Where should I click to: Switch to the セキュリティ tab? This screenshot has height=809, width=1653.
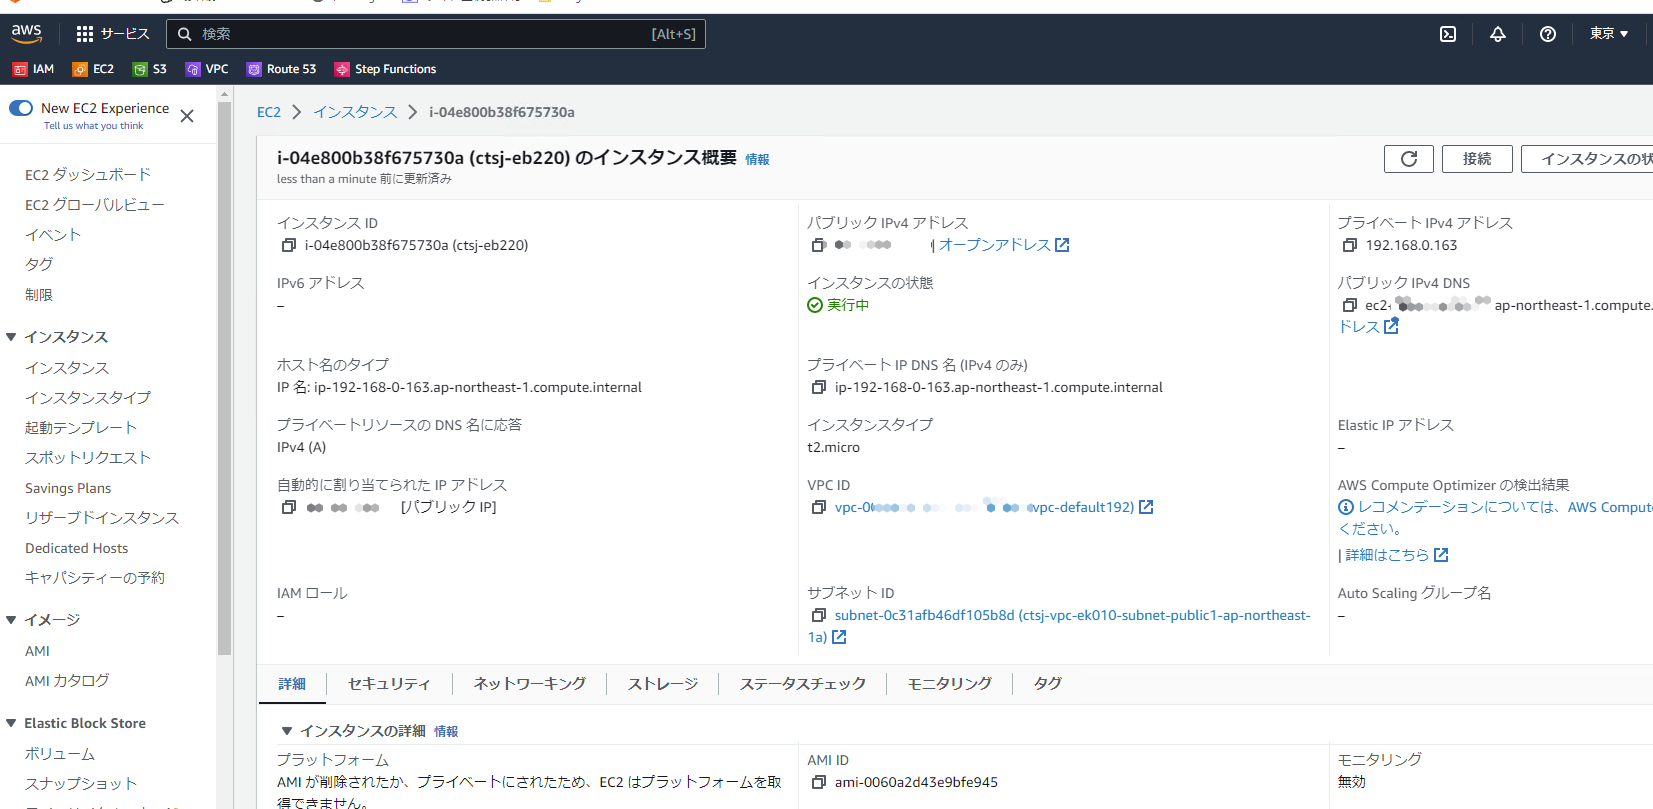tap(389, 684)
